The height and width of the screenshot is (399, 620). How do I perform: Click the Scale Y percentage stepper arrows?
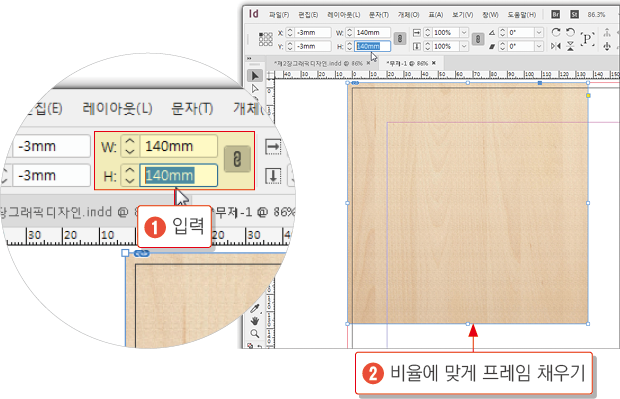click(427, 46)
